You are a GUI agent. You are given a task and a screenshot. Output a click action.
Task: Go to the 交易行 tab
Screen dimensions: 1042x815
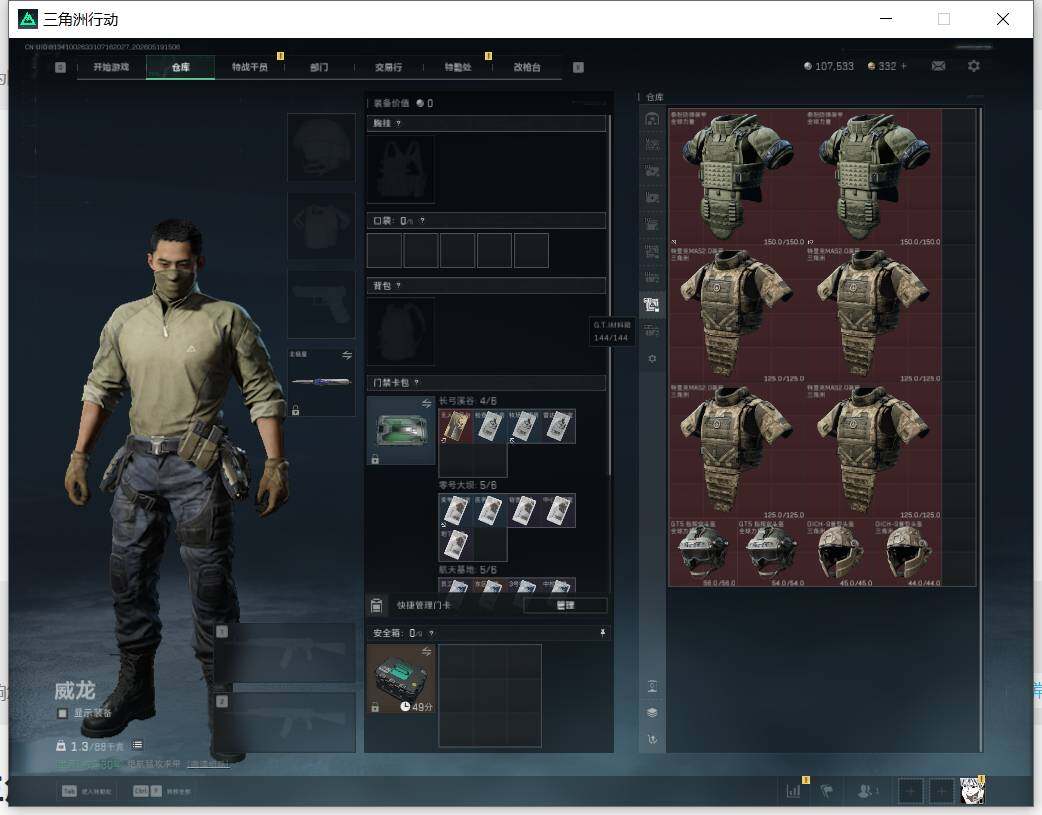point(388,67)
